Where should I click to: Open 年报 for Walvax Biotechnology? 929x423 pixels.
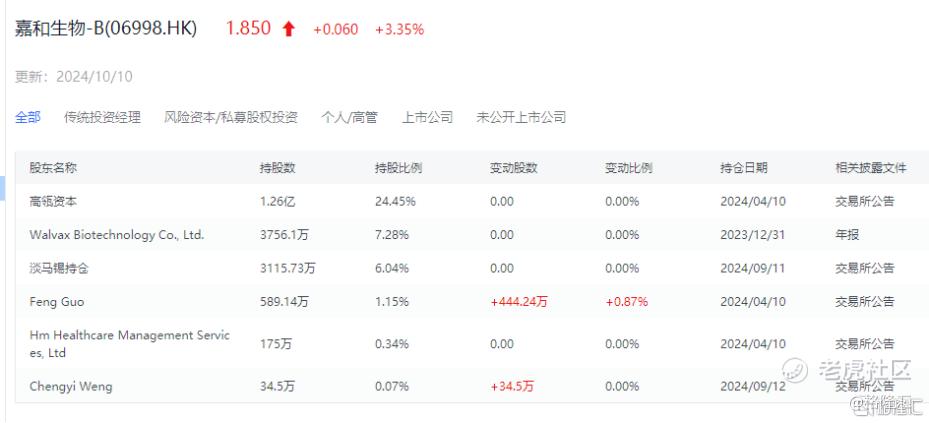(847, 235)
